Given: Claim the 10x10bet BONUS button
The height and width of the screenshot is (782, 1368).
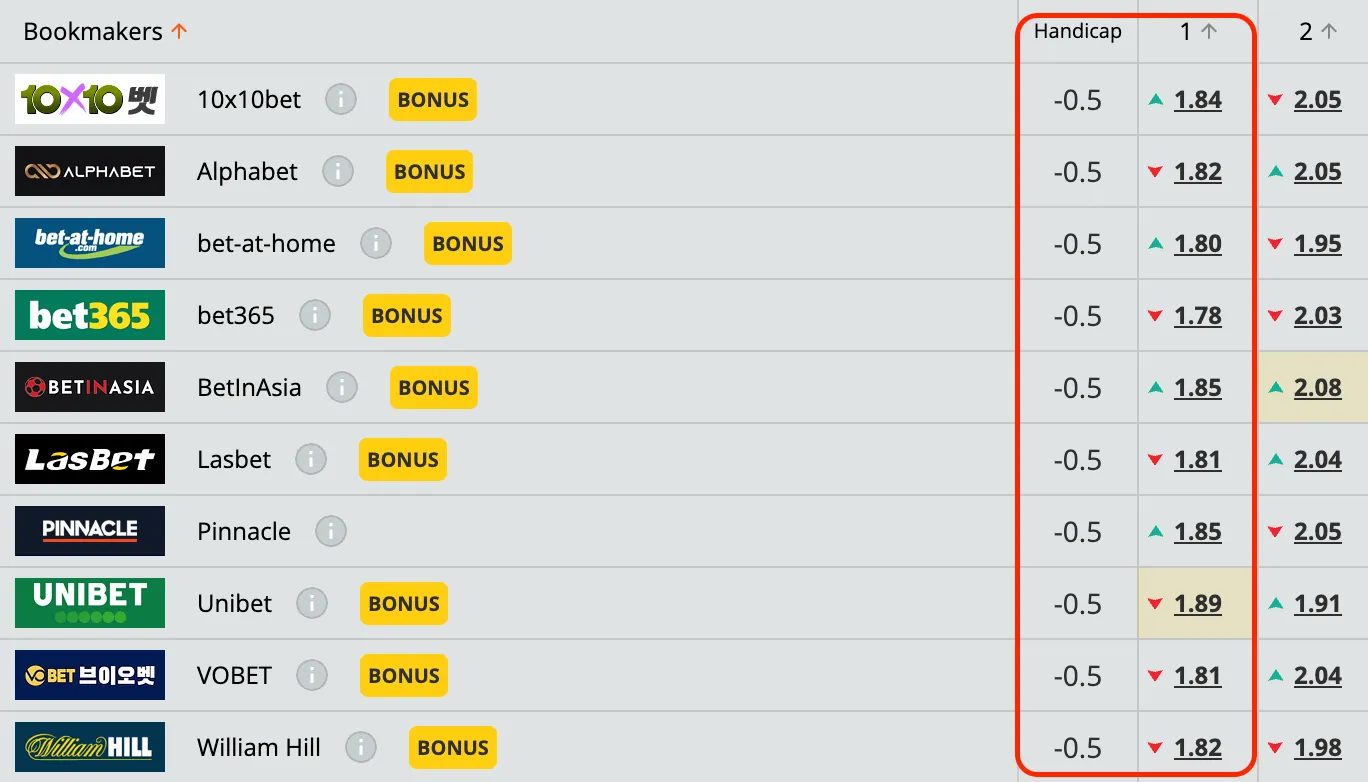Looking at the screenshot, I should pyautogui.click(x=433, y=100).
